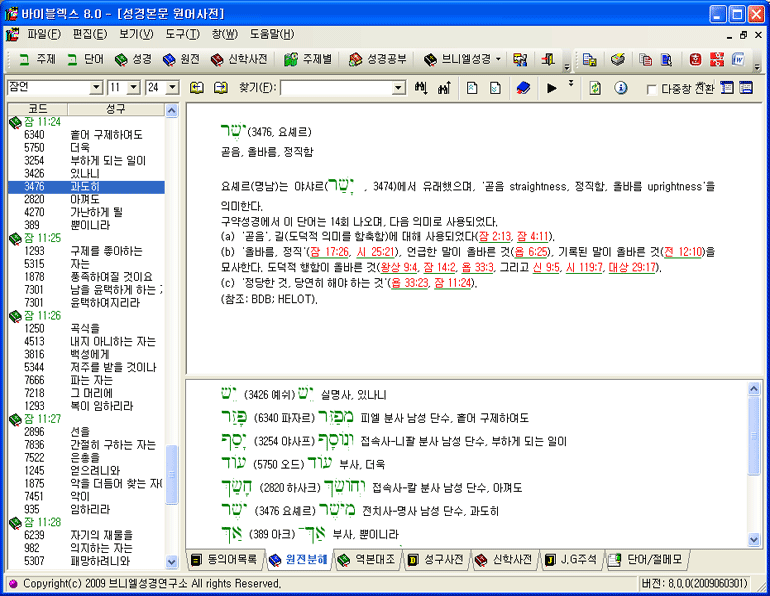Open the 파일(F) menu

pyautogui.click(x=44, y=34)
